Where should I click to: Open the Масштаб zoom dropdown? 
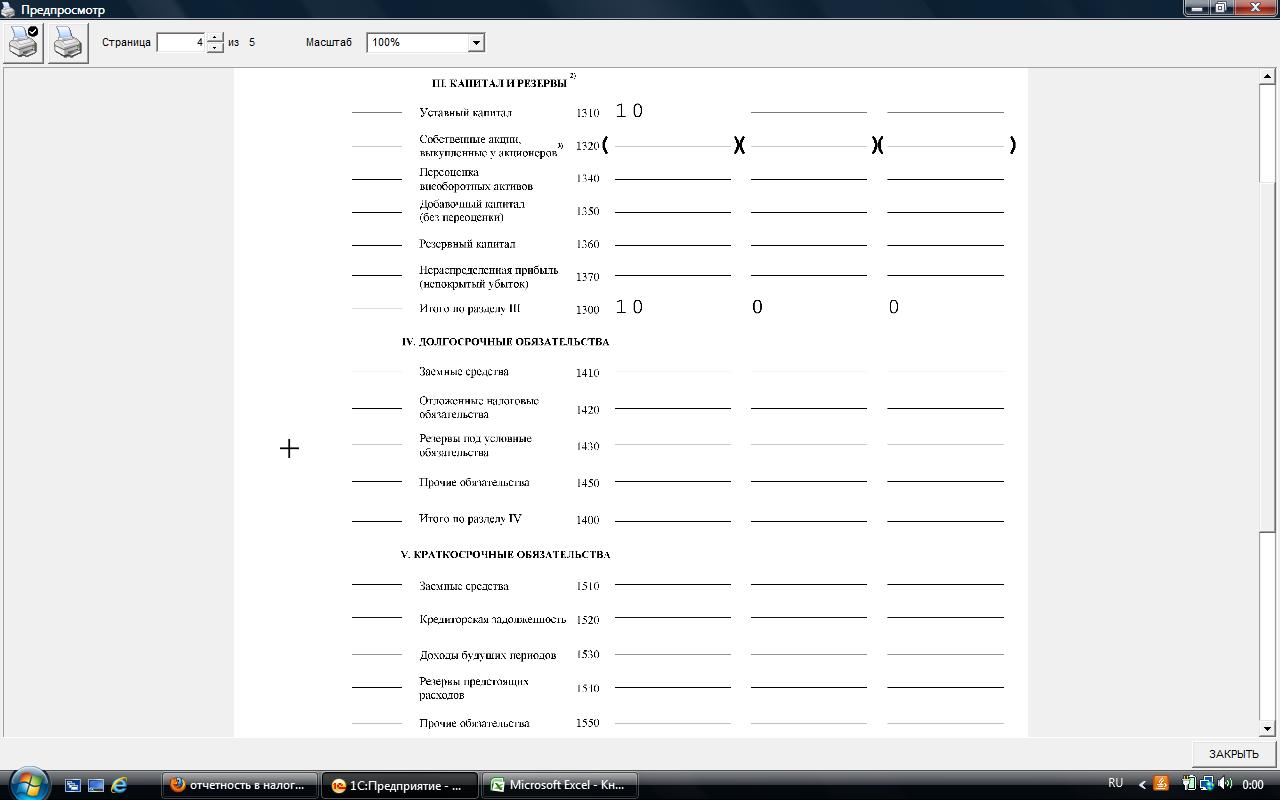(x=476, y=42)
